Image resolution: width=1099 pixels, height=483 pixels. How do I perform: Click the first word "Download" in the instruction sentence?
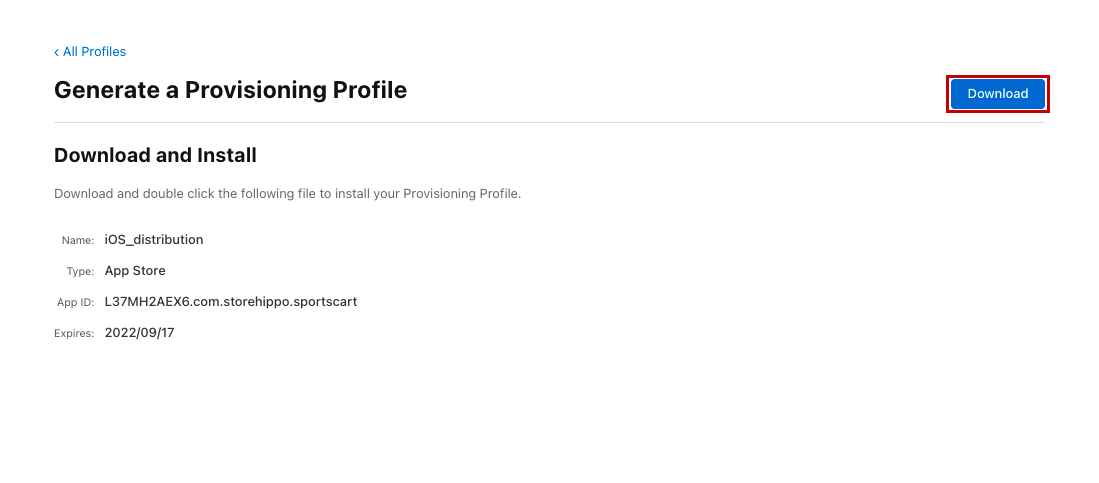pos(82,193)
